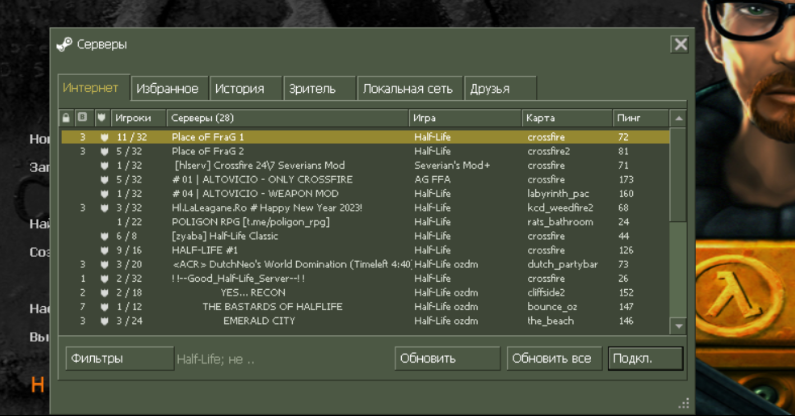The image size is (795, 416).
Task: Select EMERALD CITY server
Action: tap(365, 321)
